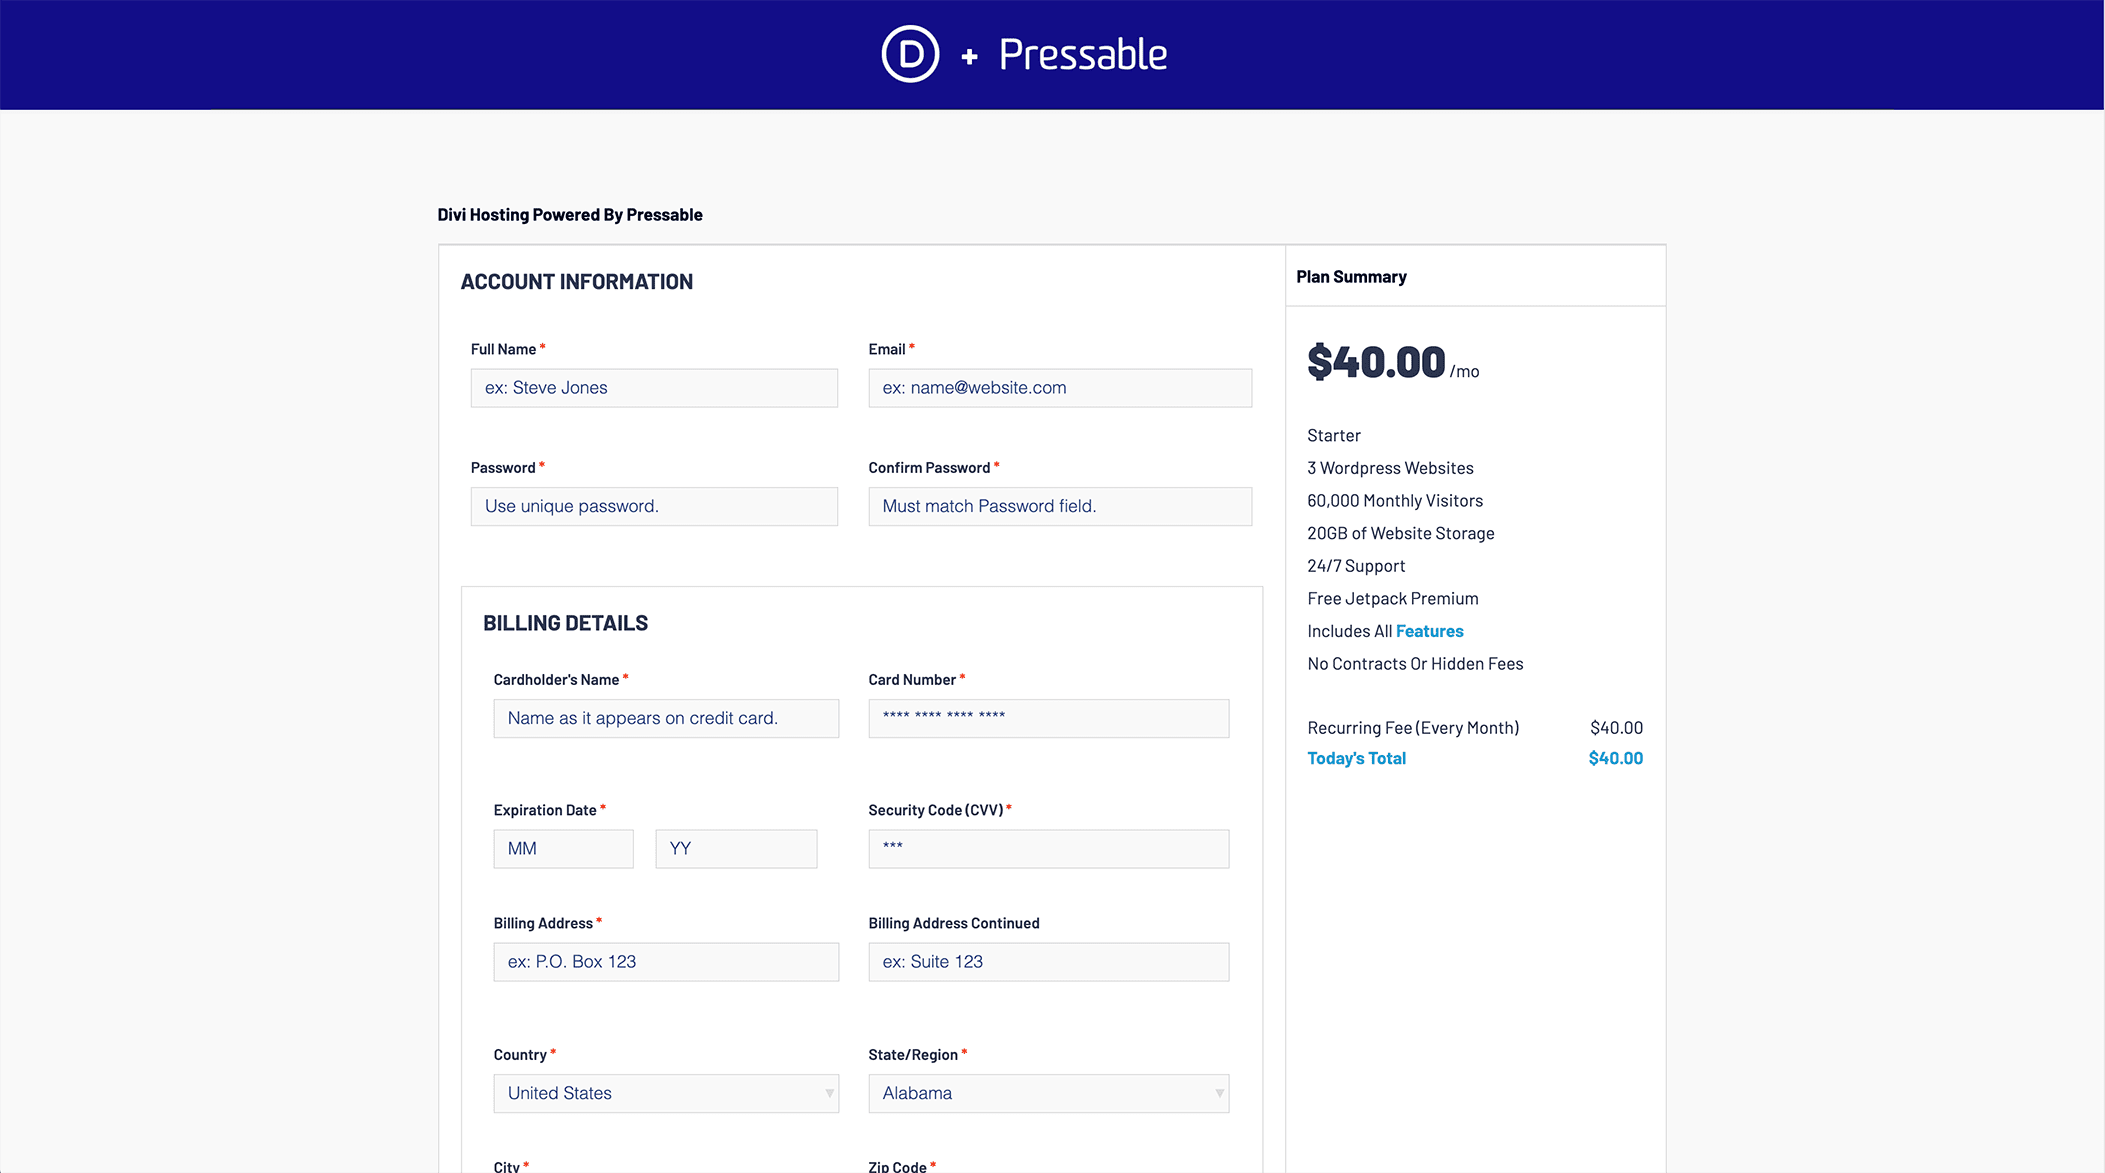This screenshot has width=2105, height=1173.
Task: Open the Country dropdown showing United States
Action: point(666,1093)
